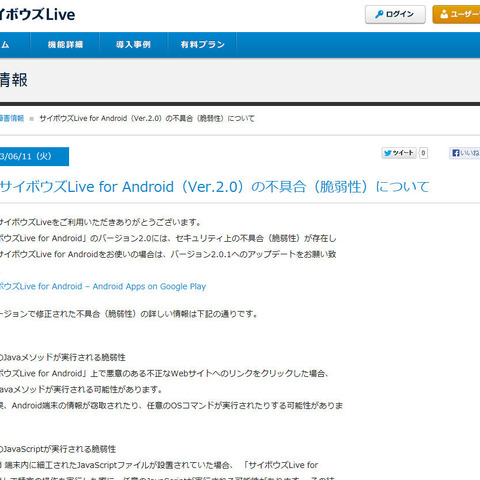Click the line mentioning 任意のOSコマンドが実行

(171, 406)
